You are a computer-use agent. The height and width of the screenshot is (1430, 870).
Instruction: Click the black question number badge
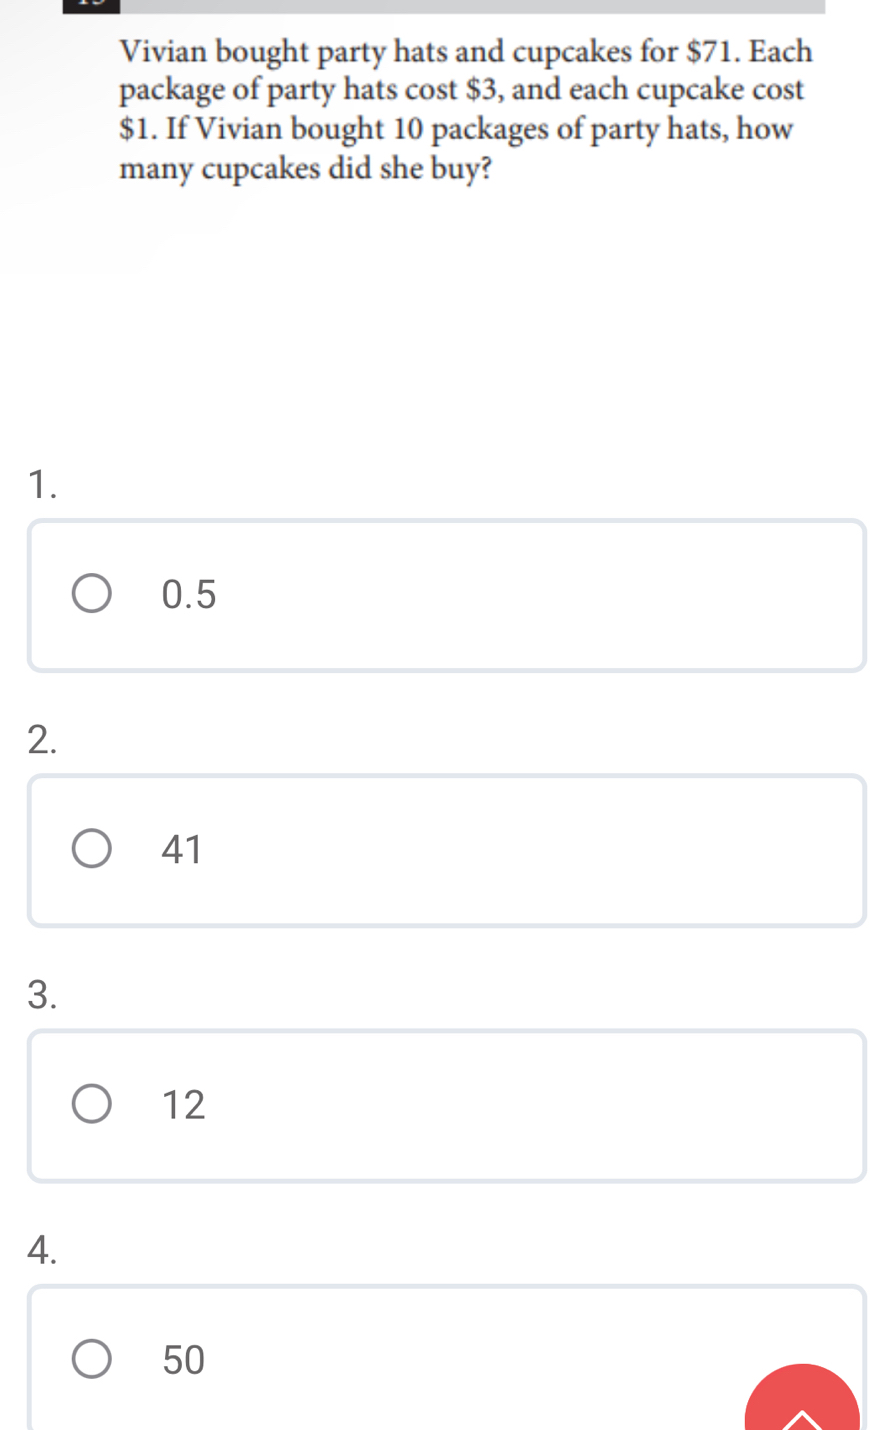91,6
